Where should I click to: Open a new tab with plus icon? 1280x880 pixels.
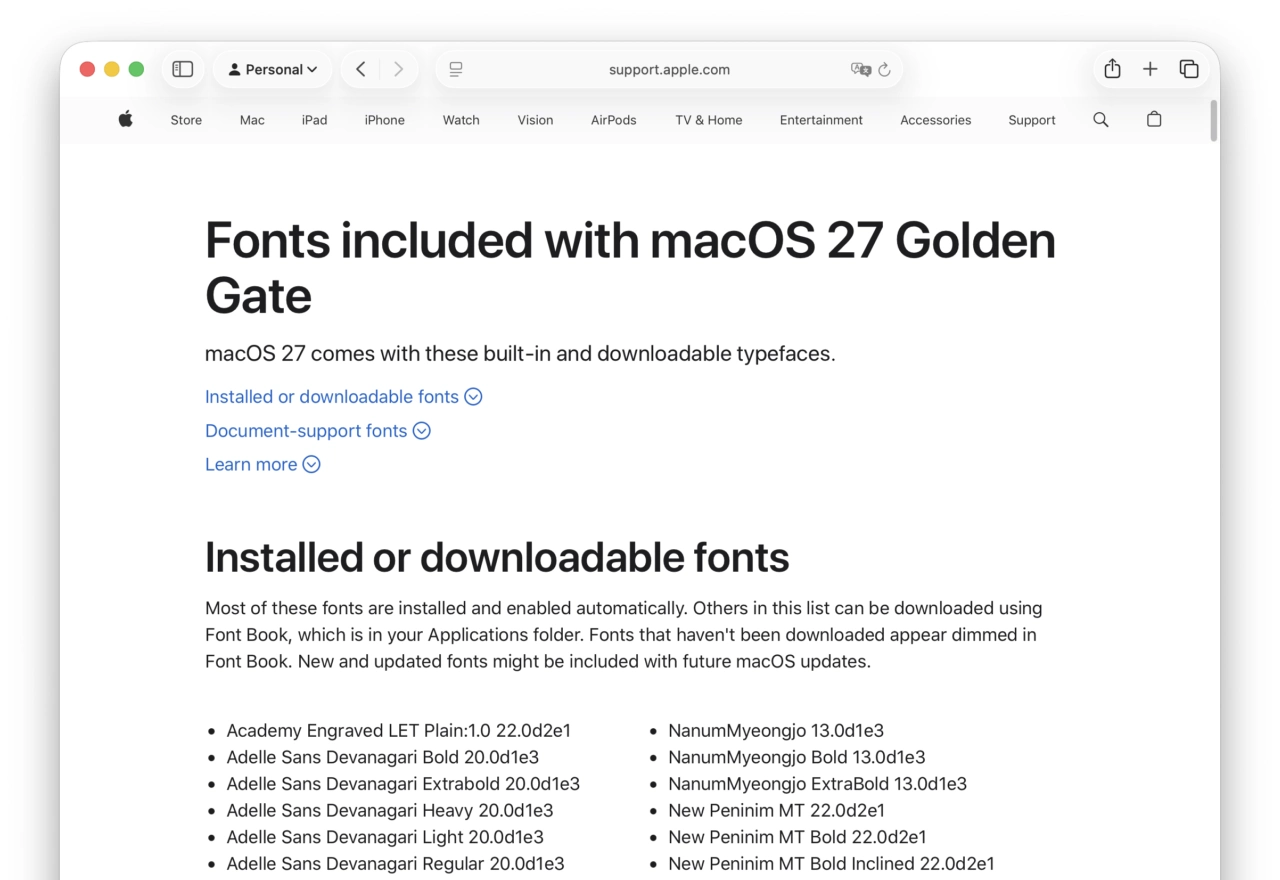(1150, 69)
